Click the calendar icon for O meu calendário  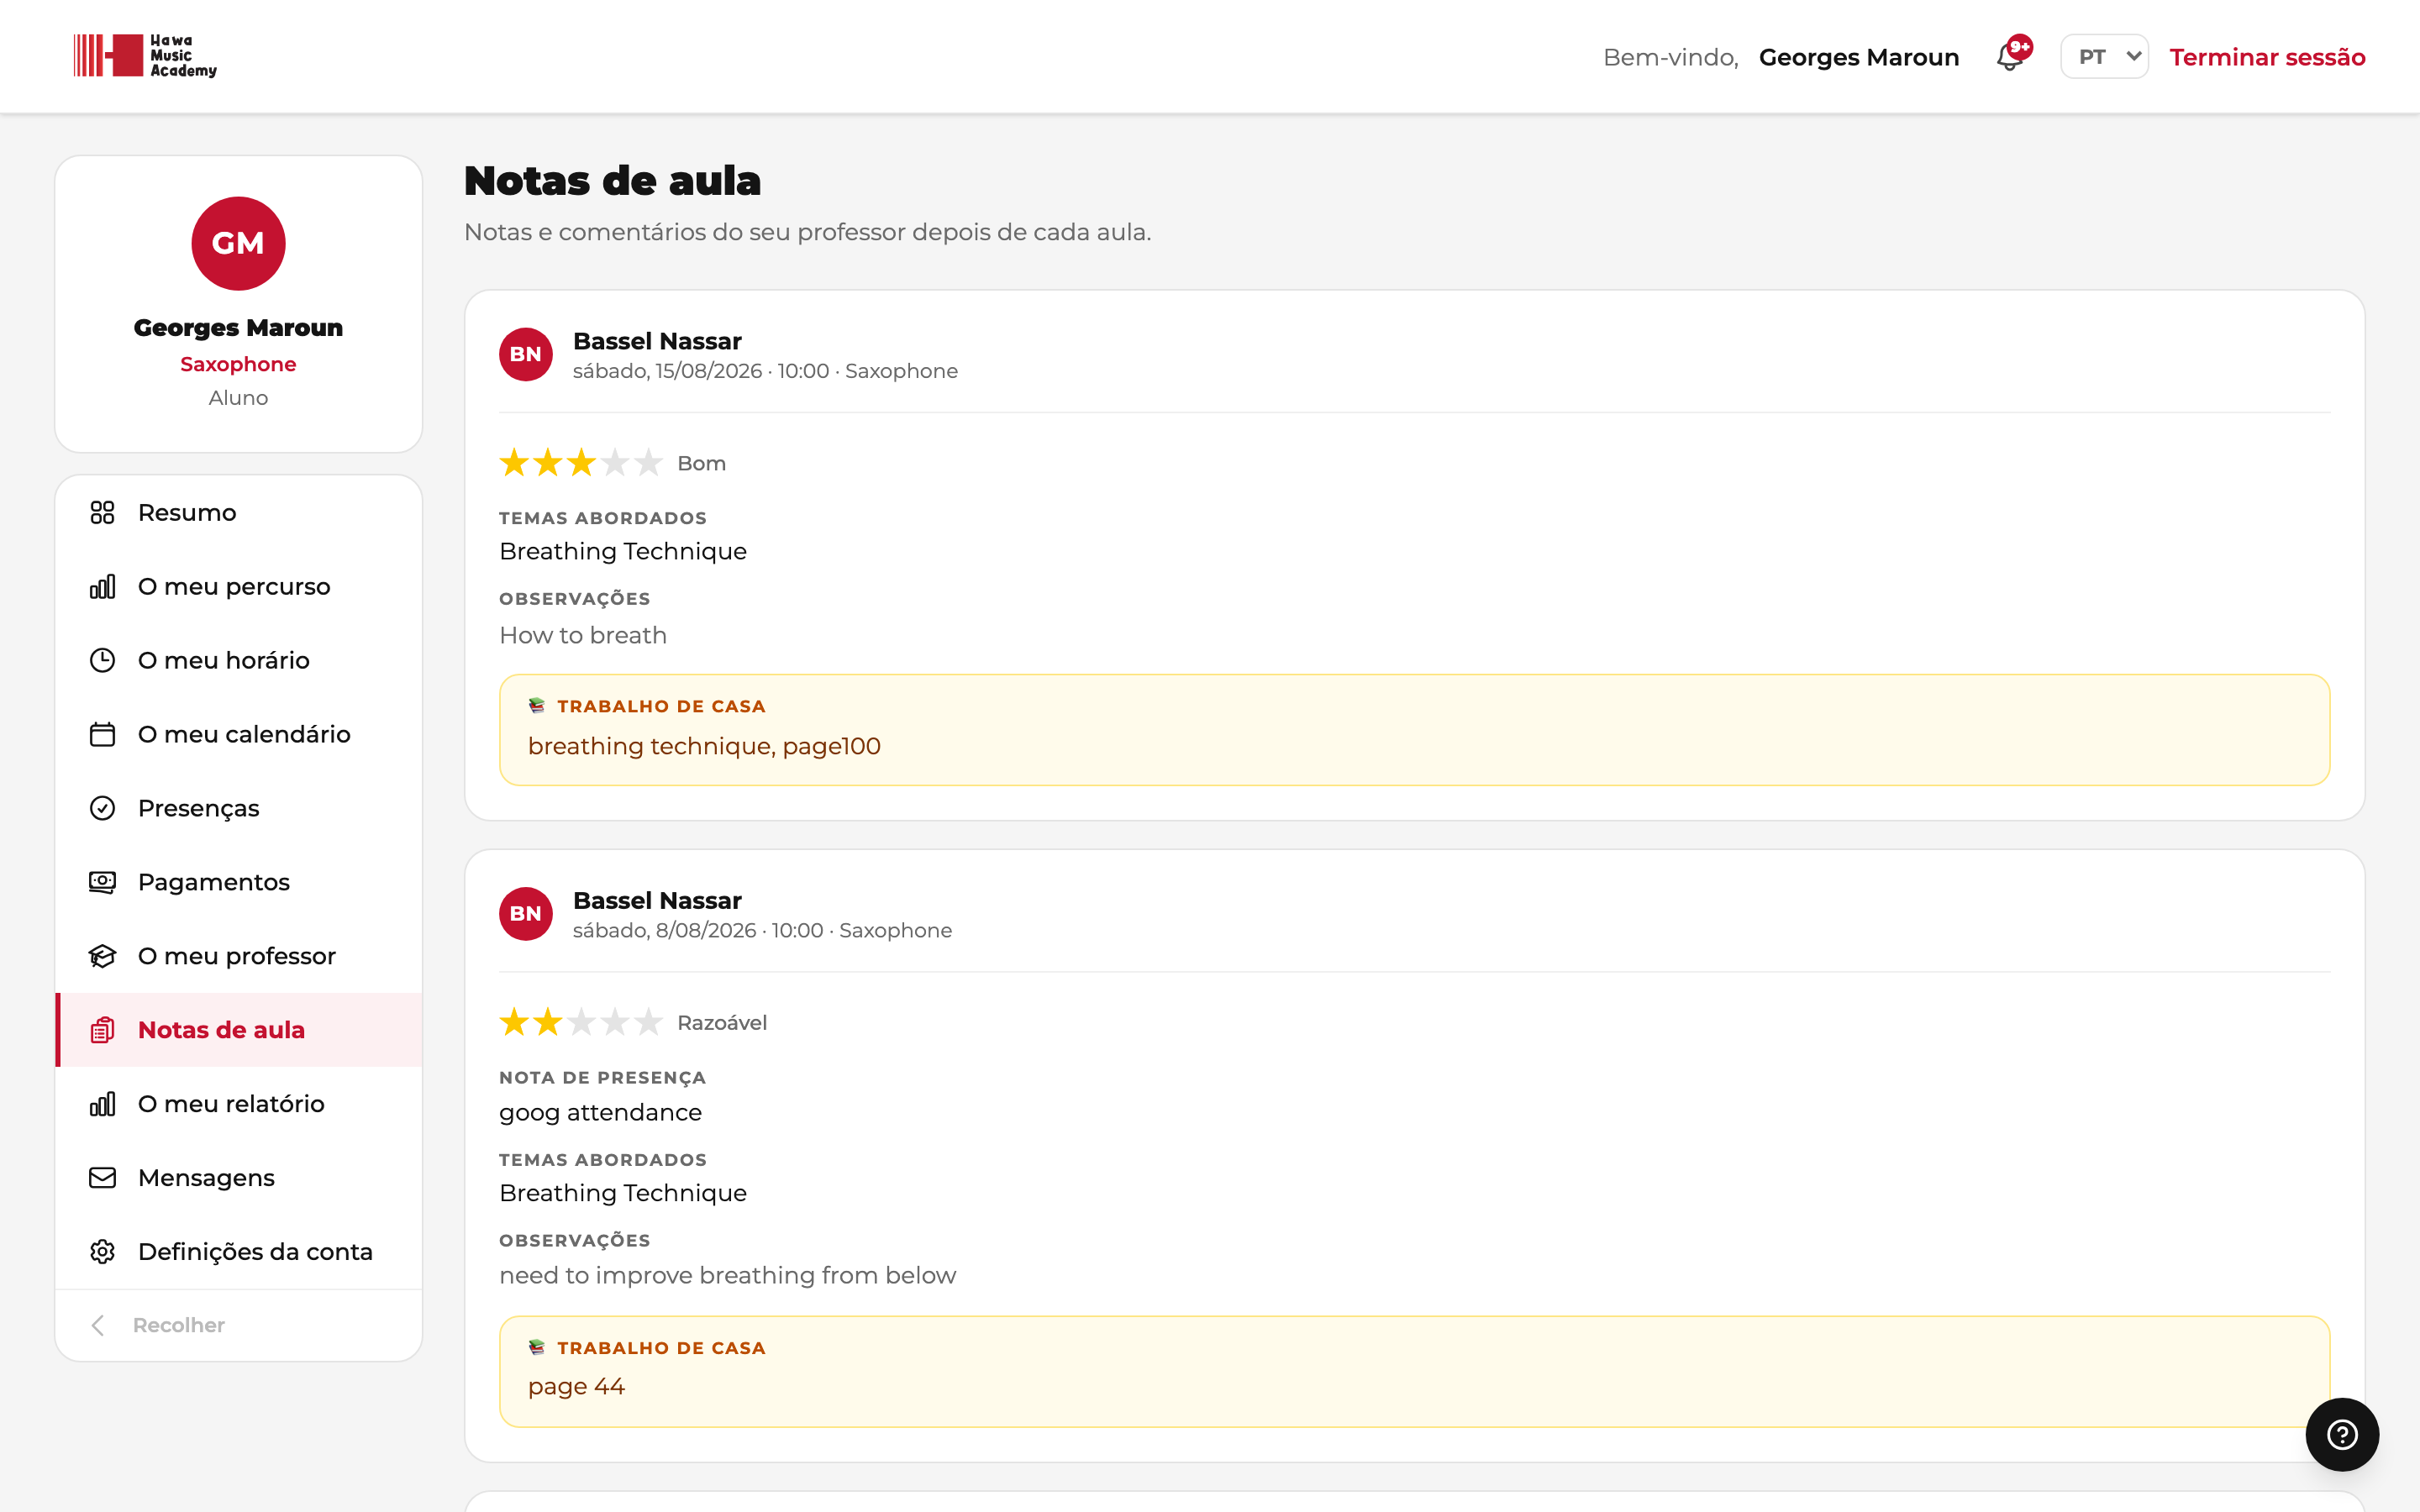click(102, 734)
